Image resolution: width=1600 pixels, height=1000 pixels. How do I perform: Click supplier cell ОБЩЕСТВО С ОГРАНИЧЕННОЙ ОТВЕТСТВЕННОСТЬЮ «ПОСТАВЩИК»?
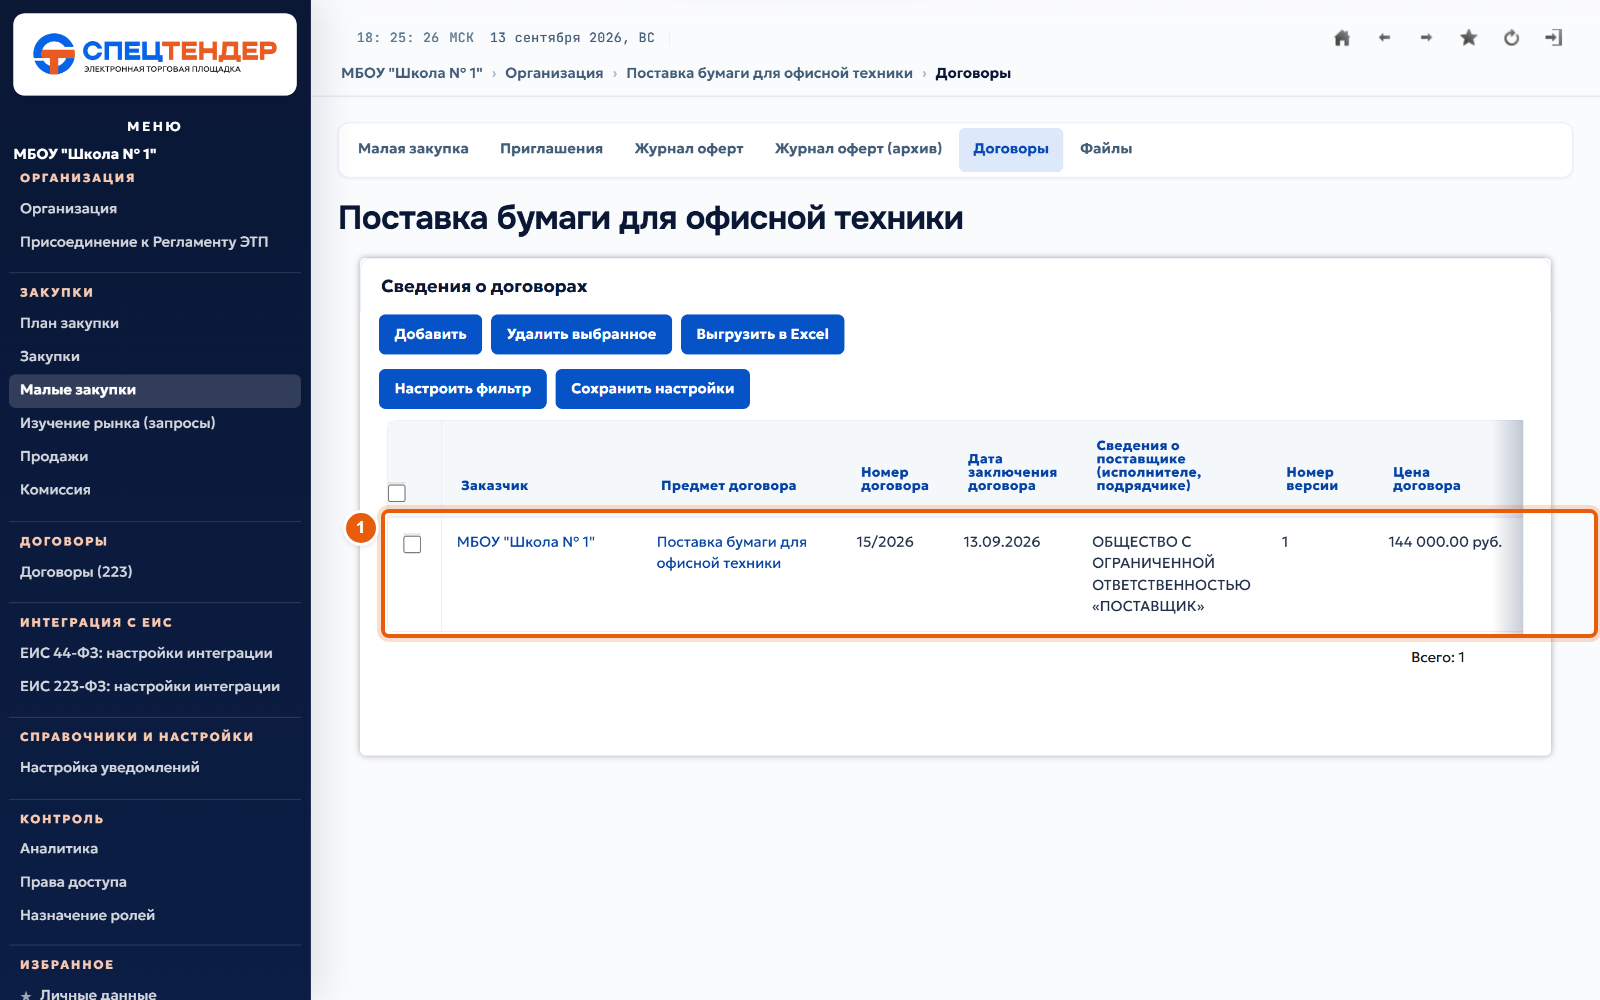tap(1171, 574)
